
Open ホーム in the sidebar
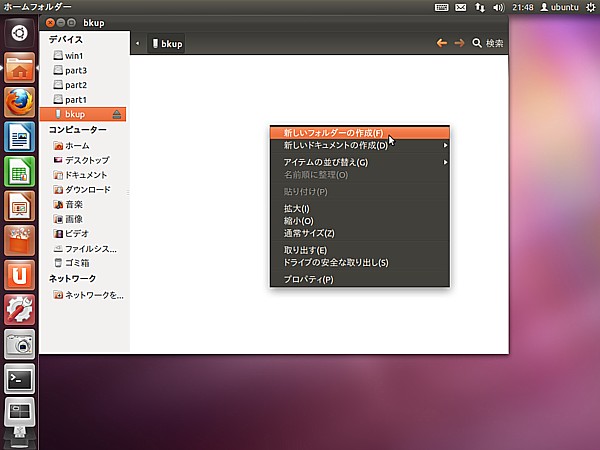83,146
